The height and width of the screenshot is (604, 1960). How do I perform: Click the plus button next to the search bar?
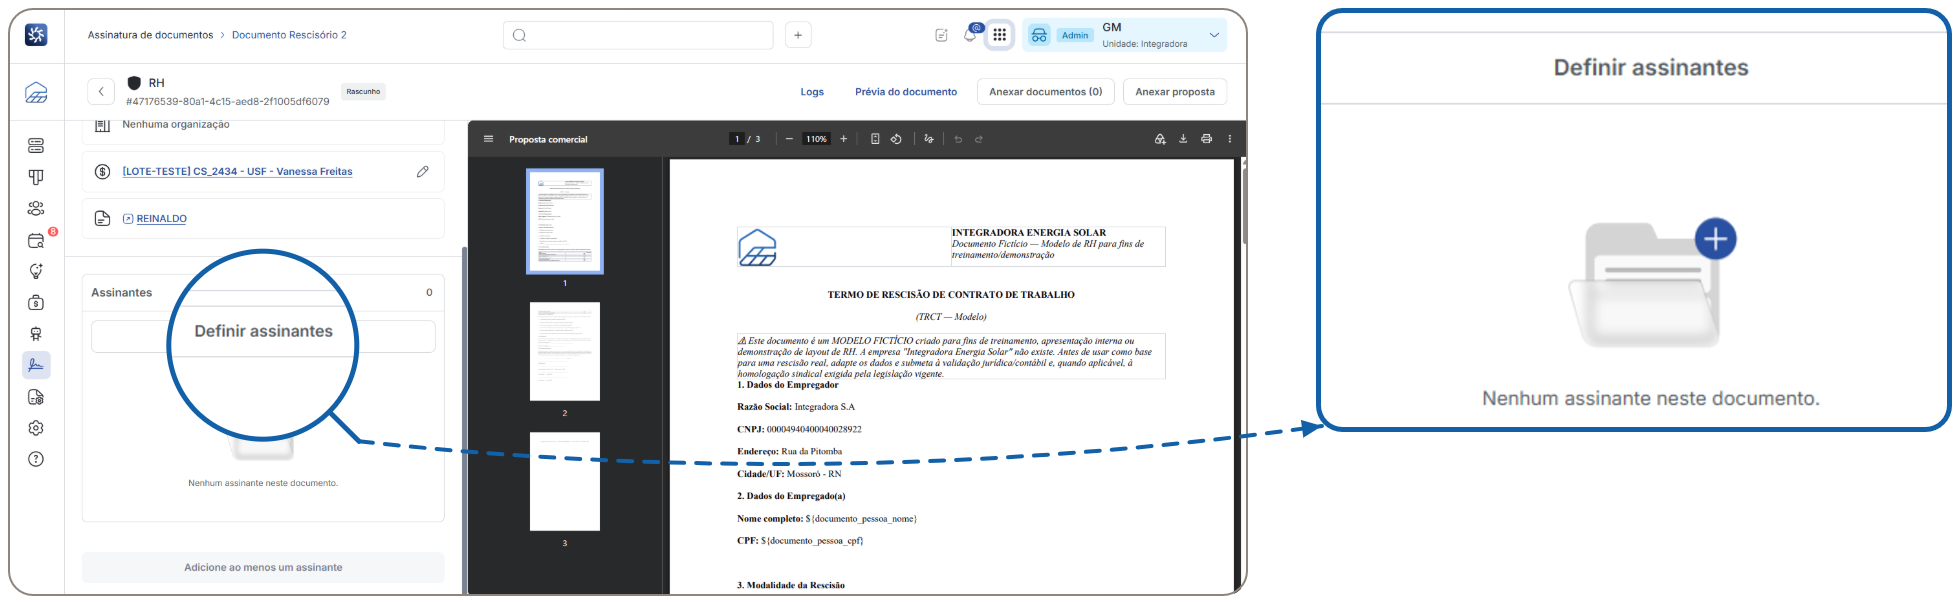point(798,35)
